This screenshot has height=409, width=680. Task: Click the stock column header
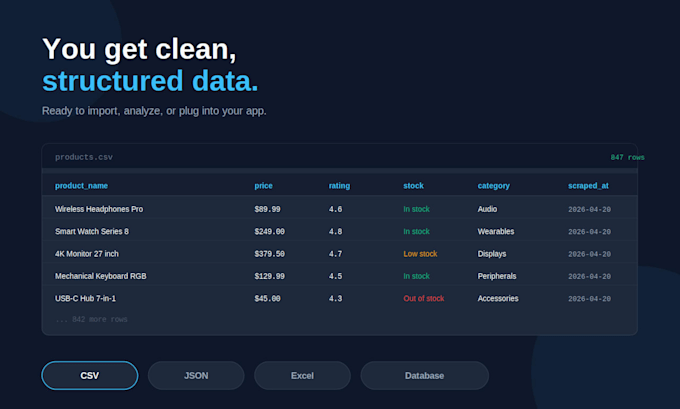point(414,186)
